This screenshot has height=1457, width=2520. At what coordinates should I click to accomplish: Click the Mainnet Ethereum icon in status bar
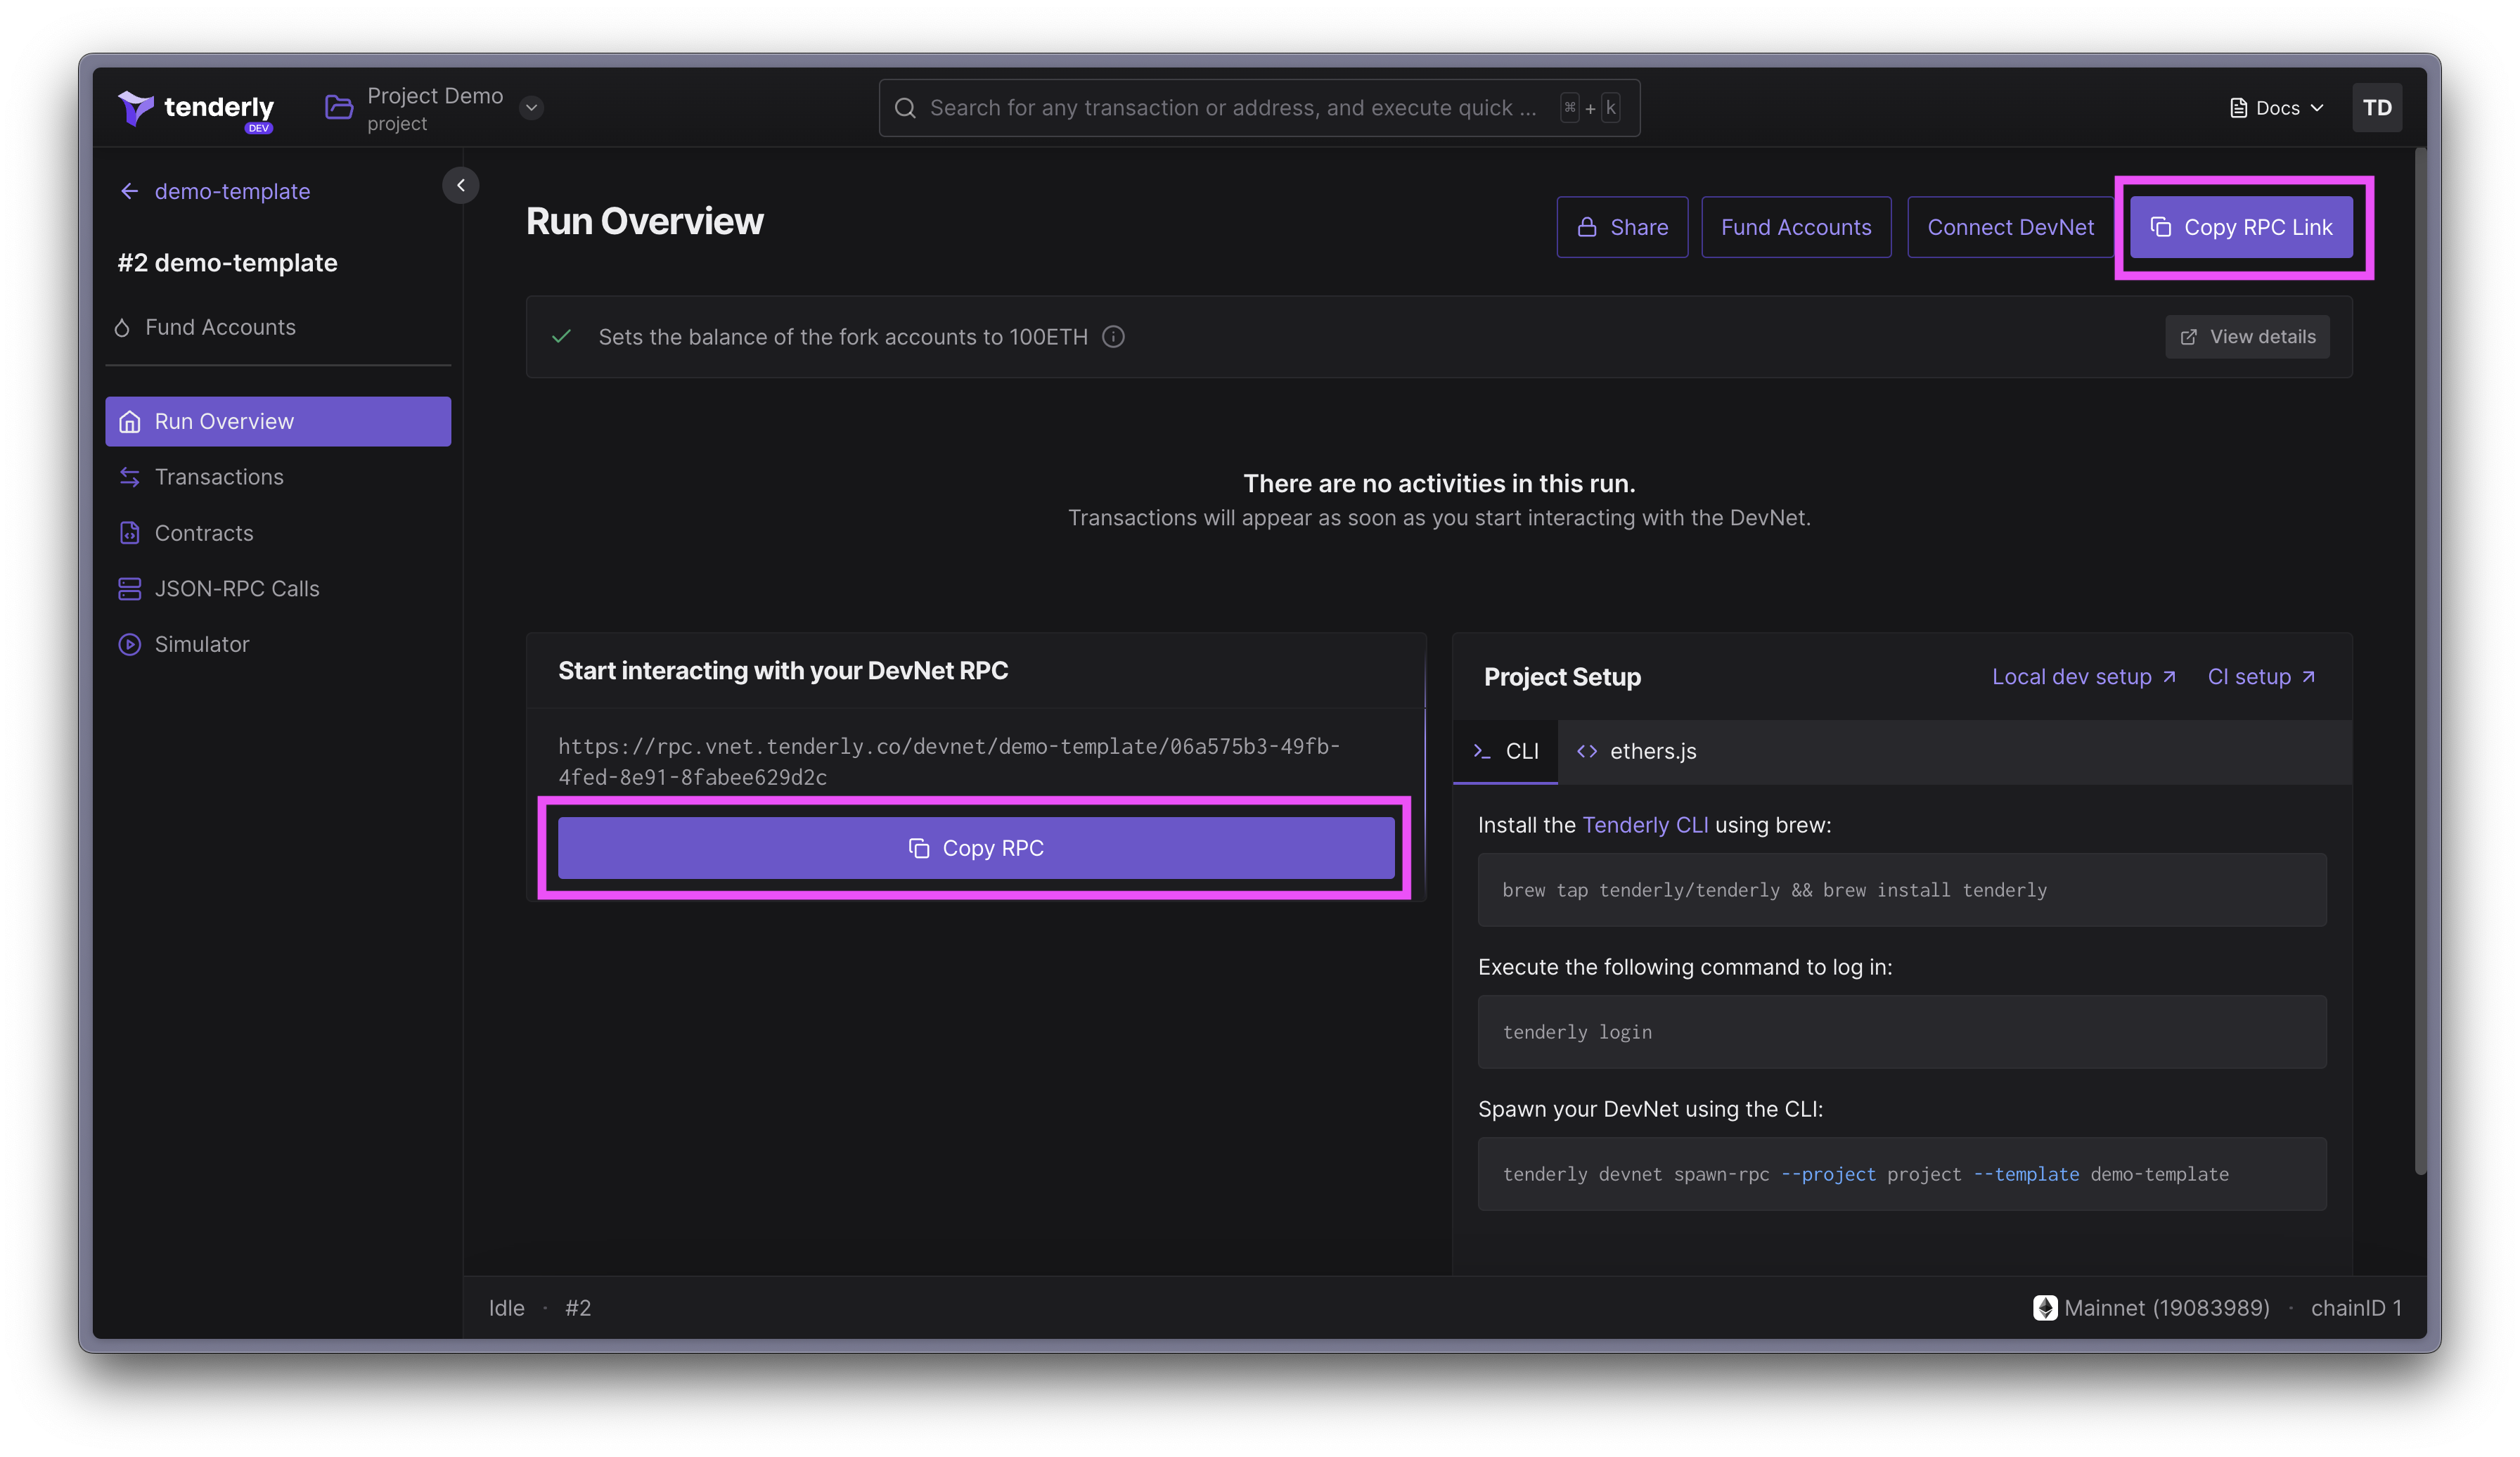[2044, 1308]
